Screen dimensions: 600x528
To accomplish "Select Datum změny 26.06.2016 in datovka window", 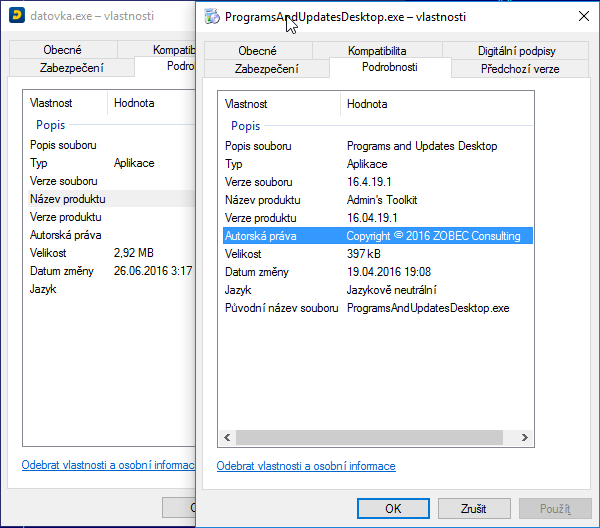I will pyautogui.click(x=112, y=271).
